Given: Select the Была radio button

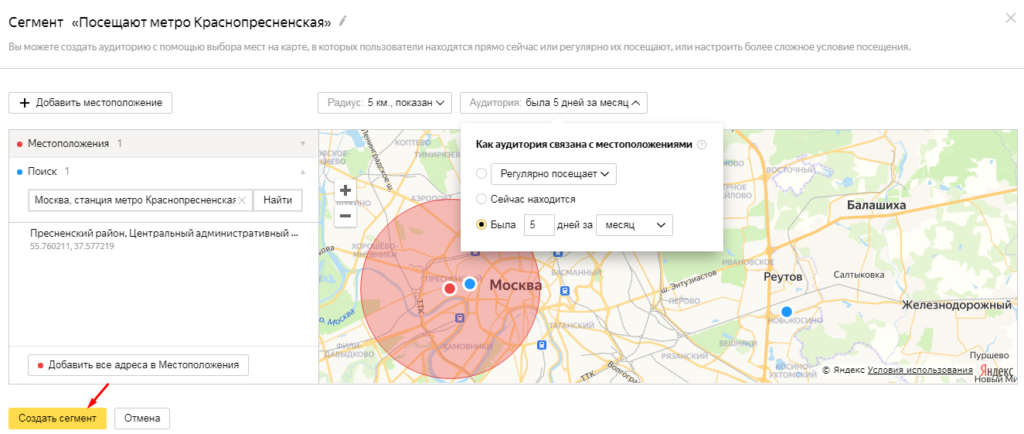Looking at the screenshot, I should coord(482,225).
